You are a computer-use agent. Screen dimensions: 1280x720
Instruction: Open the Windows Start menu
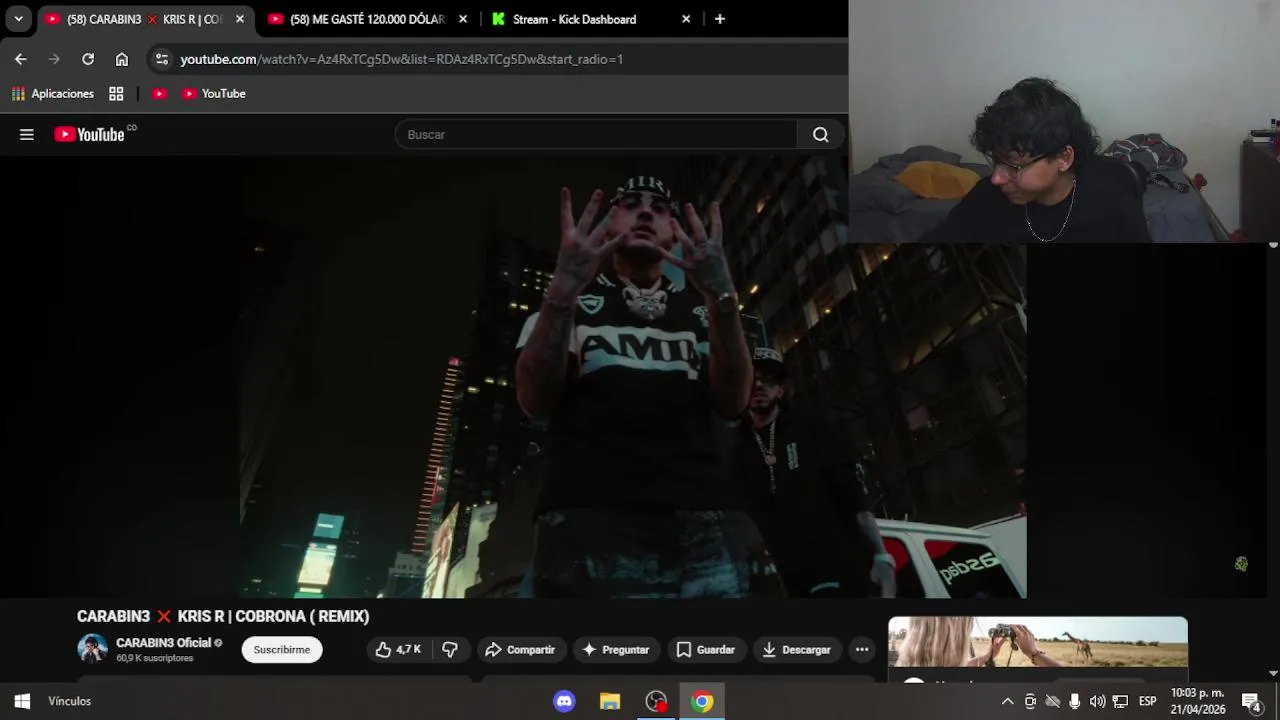tap(22, 701)
